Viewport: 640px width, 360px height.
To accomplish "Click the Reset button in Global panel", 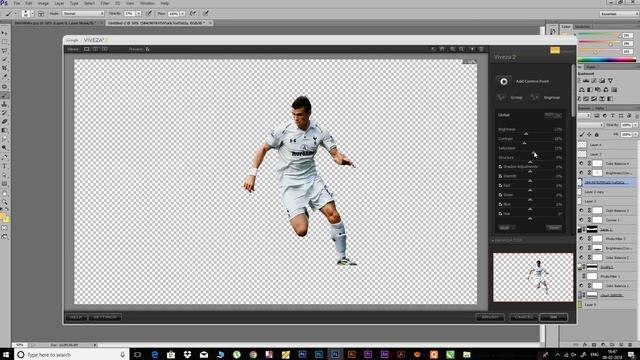I will click(x=554, y=228).
